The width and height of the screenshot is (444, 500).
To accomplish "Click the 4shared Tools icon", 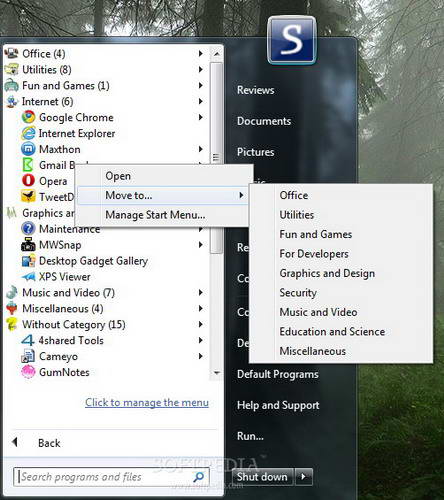I will coord(28,340).
